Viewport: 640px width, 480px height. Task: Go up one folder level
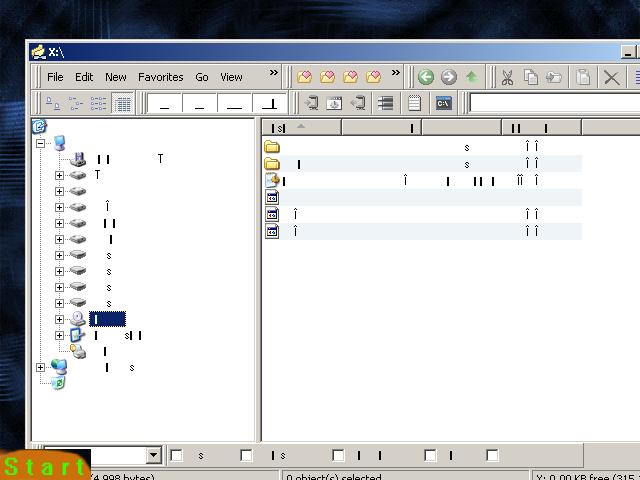click(x=472, y=77)
